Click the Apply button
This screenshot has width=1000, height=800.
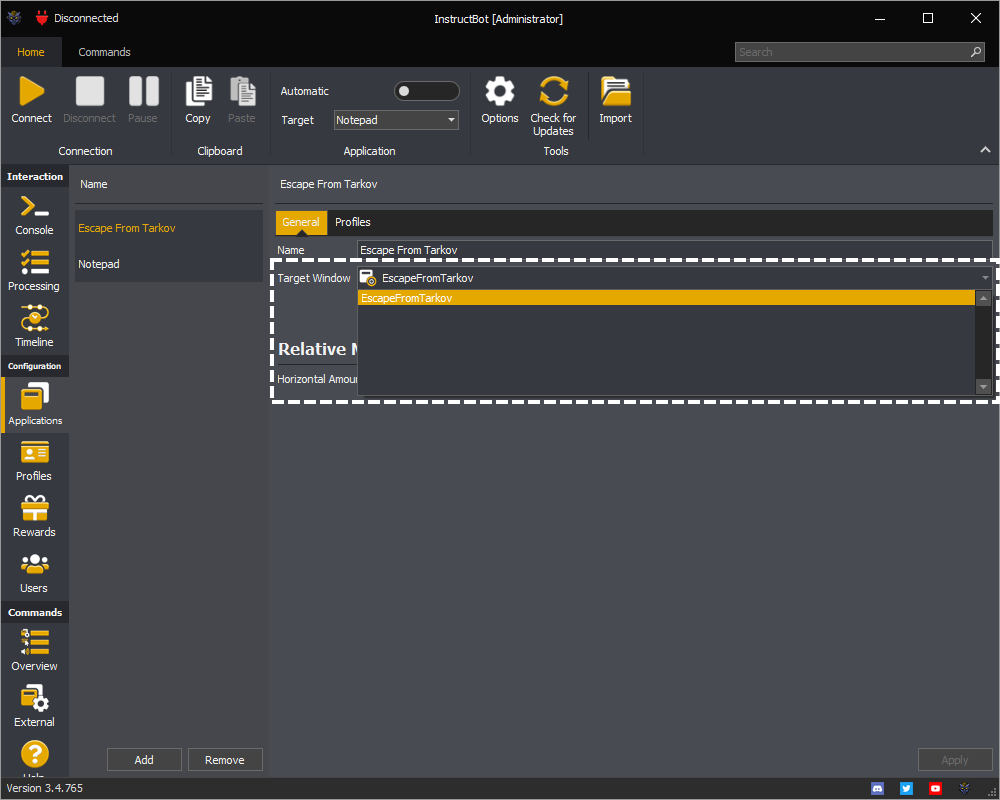point(955,760)
